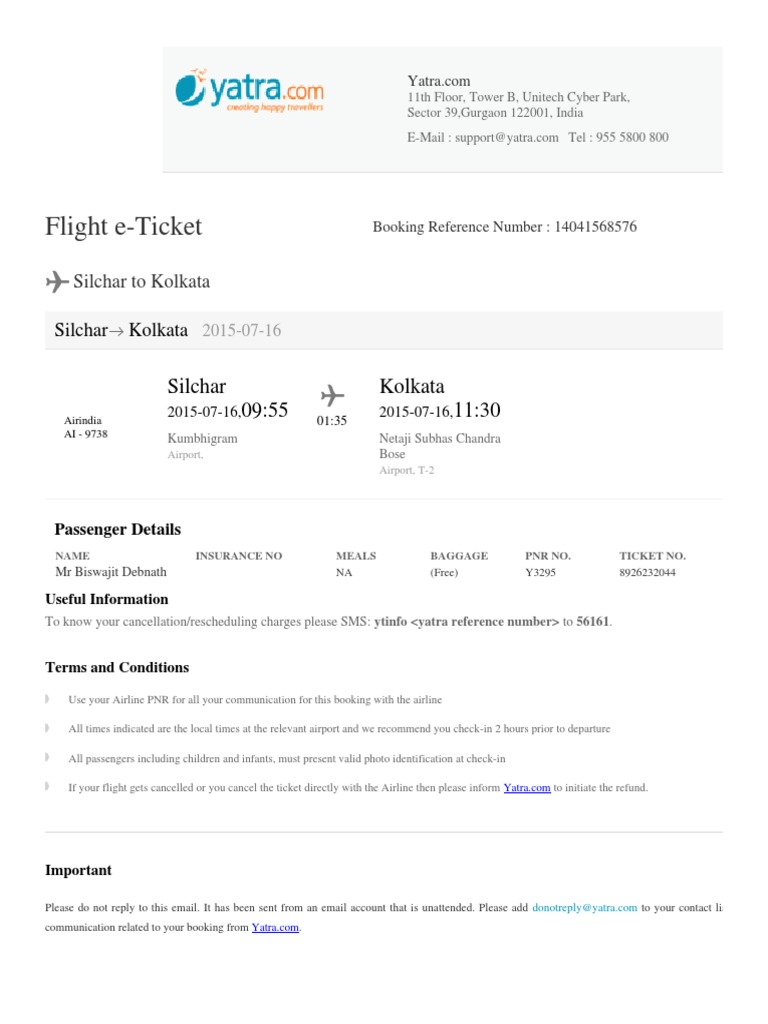Screen dimensions: 768x1024
Task: Click the bullet marker before 'All passengers including children'
Action: click(x=48, y=759)
